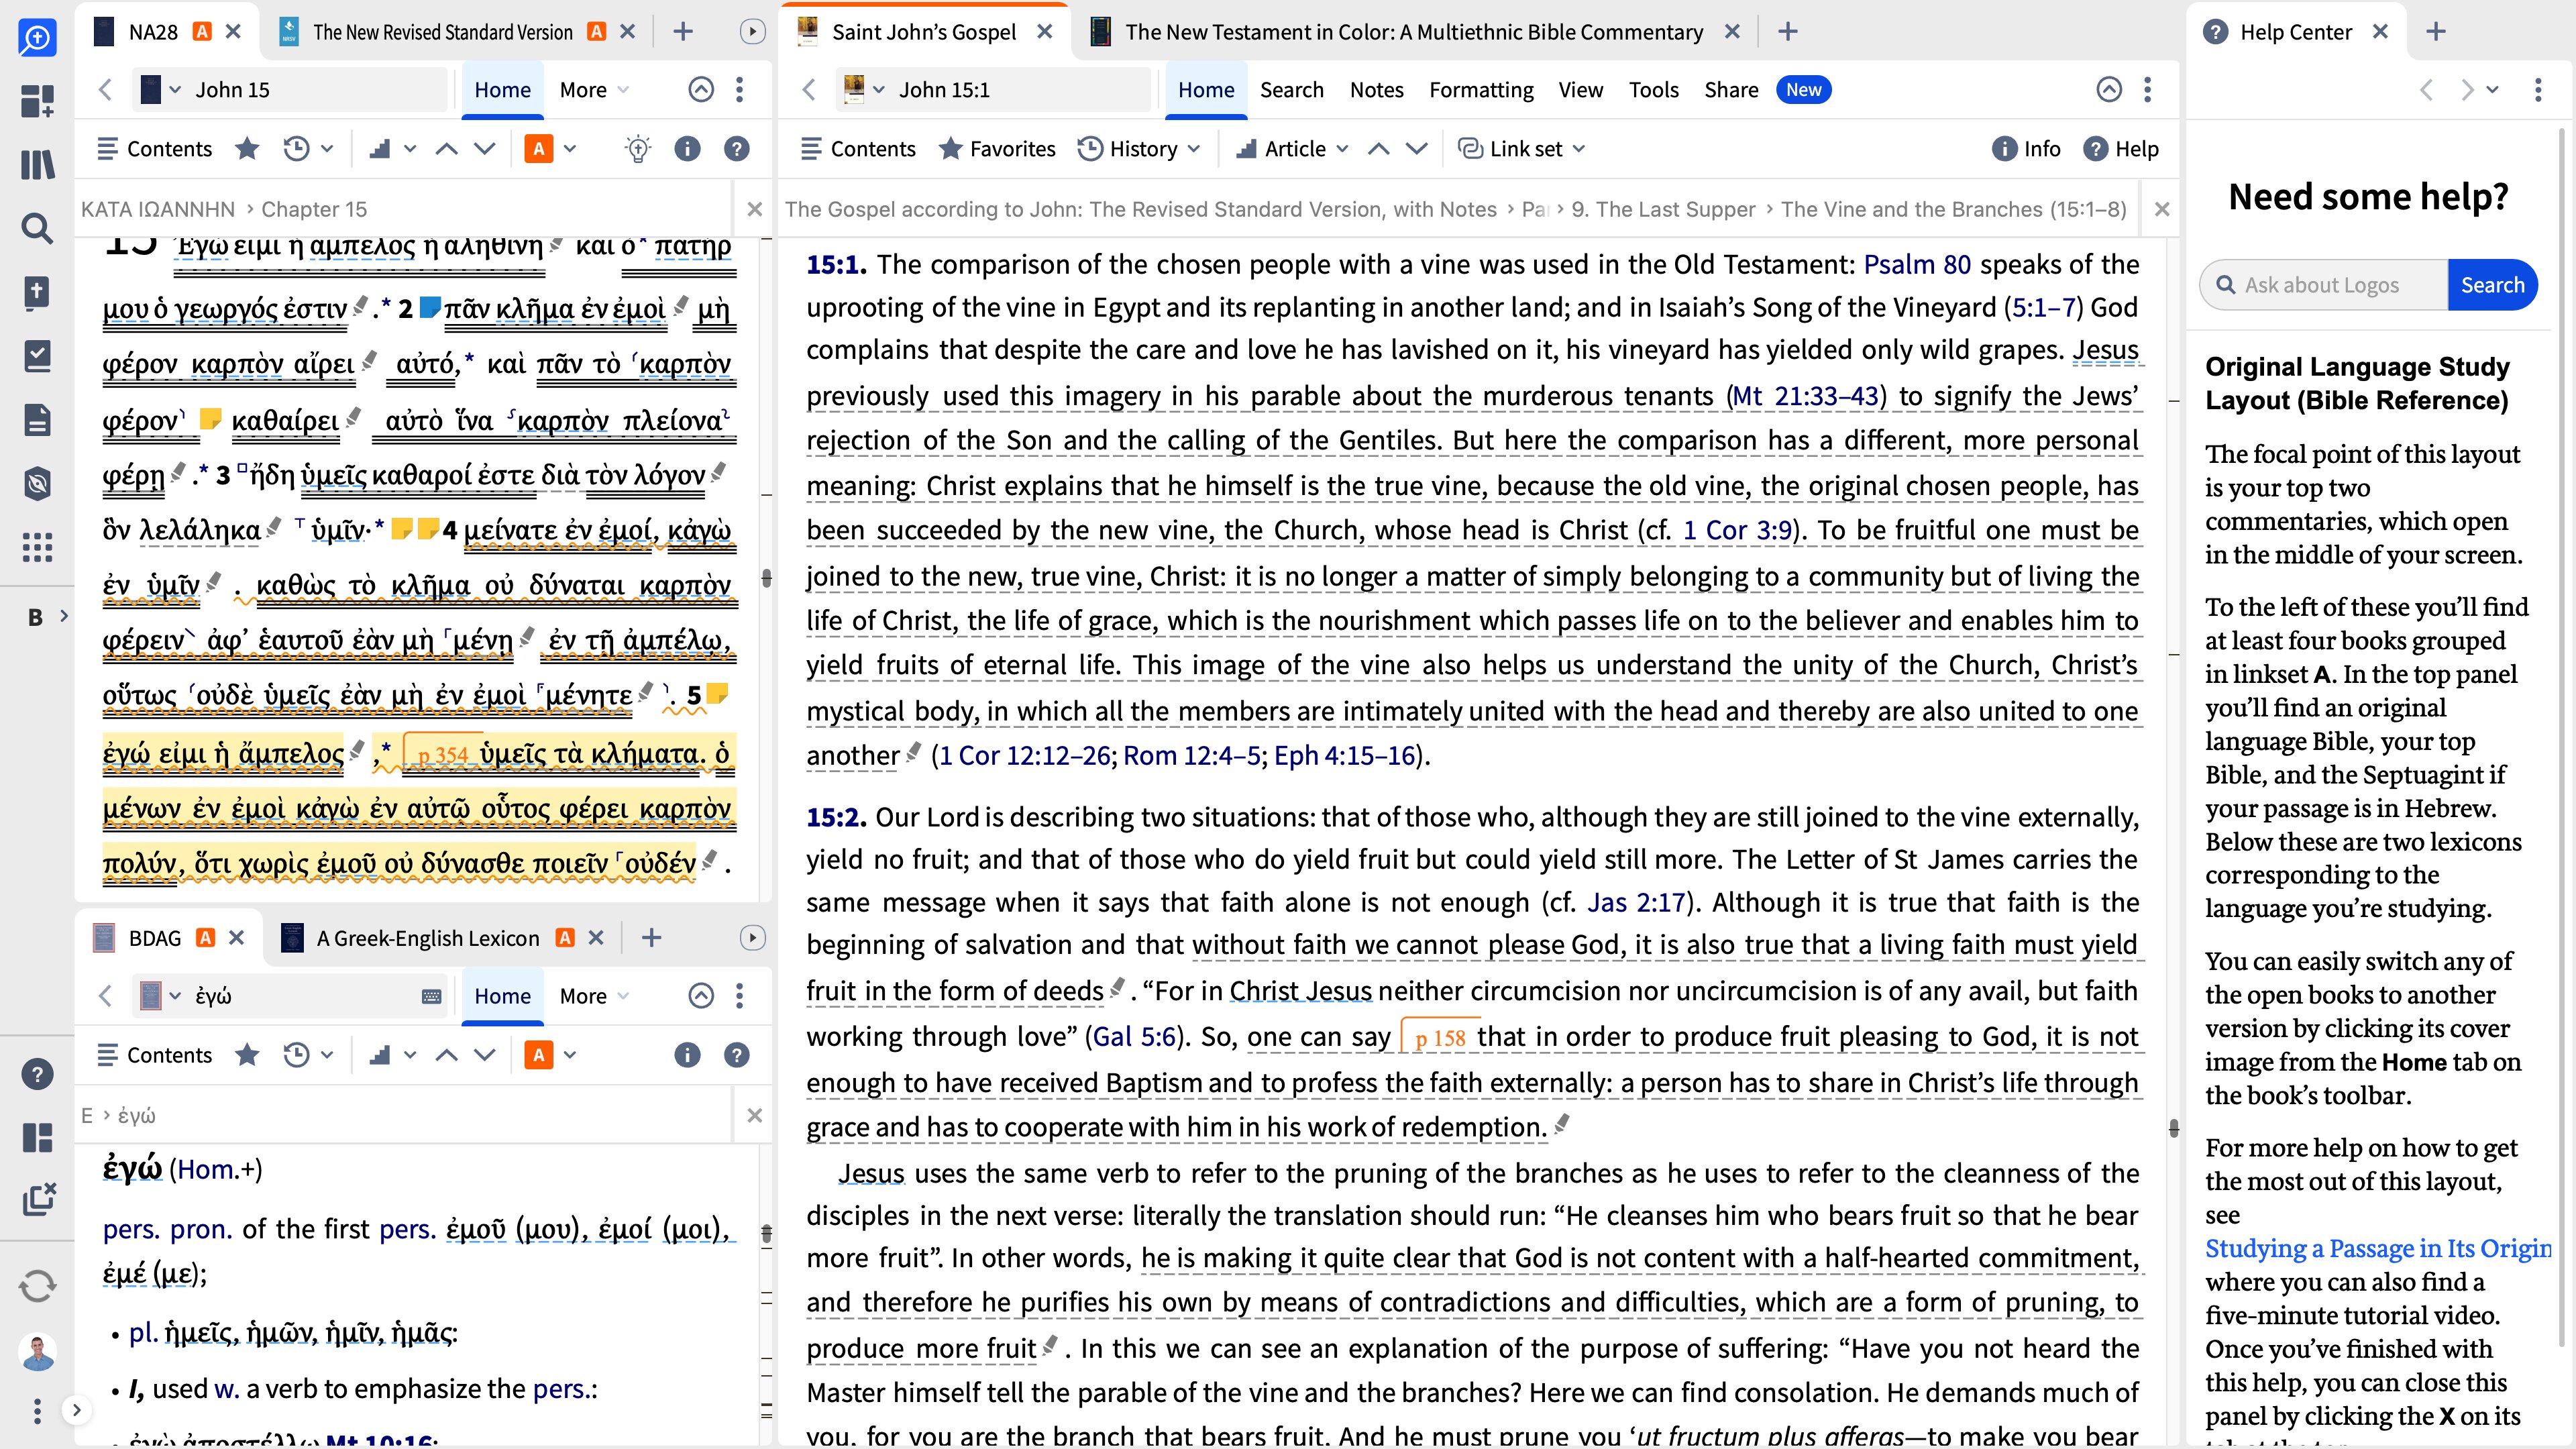This screenshot has width=2576, height=1449.
Task: Go to next chapter in NA28 panel
Action: (485, 149)
